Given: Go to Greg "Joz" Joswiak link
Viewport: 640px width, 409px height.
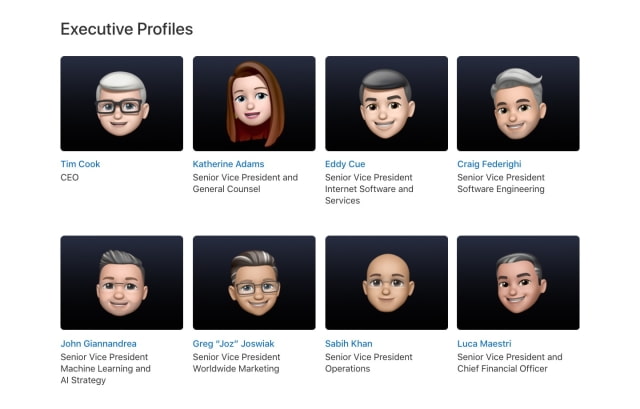Looking at the screenshot, I should tap(233, 344).
